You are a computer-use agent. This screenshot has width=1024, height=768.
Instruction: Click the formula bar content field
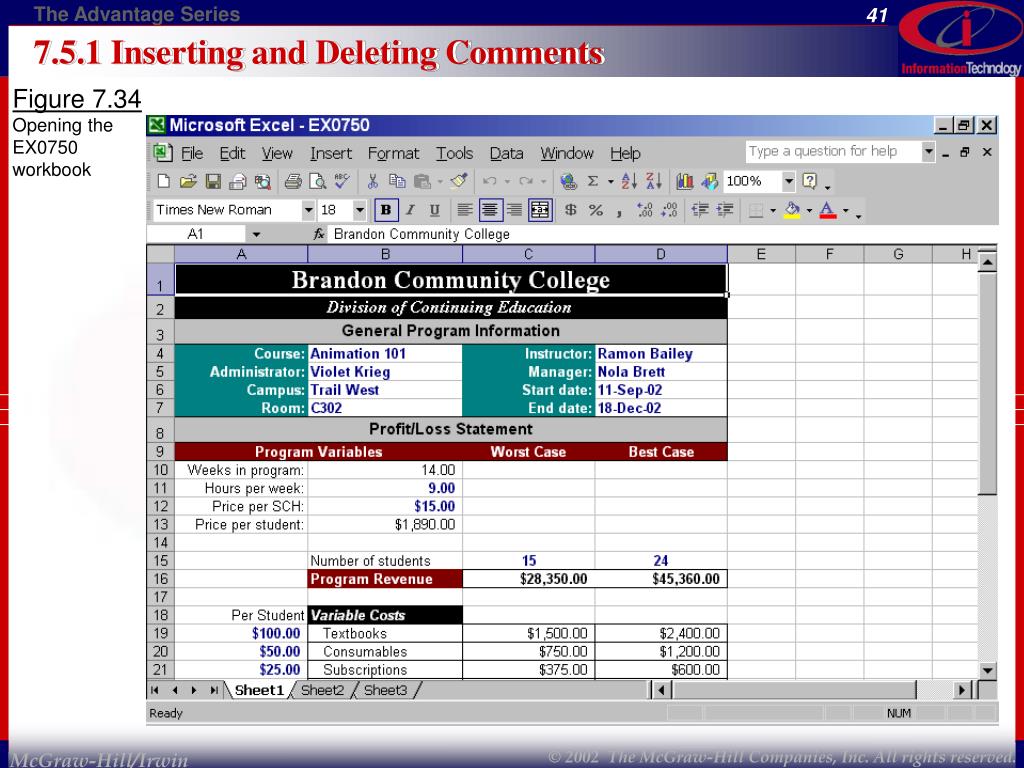coord(662,234)
